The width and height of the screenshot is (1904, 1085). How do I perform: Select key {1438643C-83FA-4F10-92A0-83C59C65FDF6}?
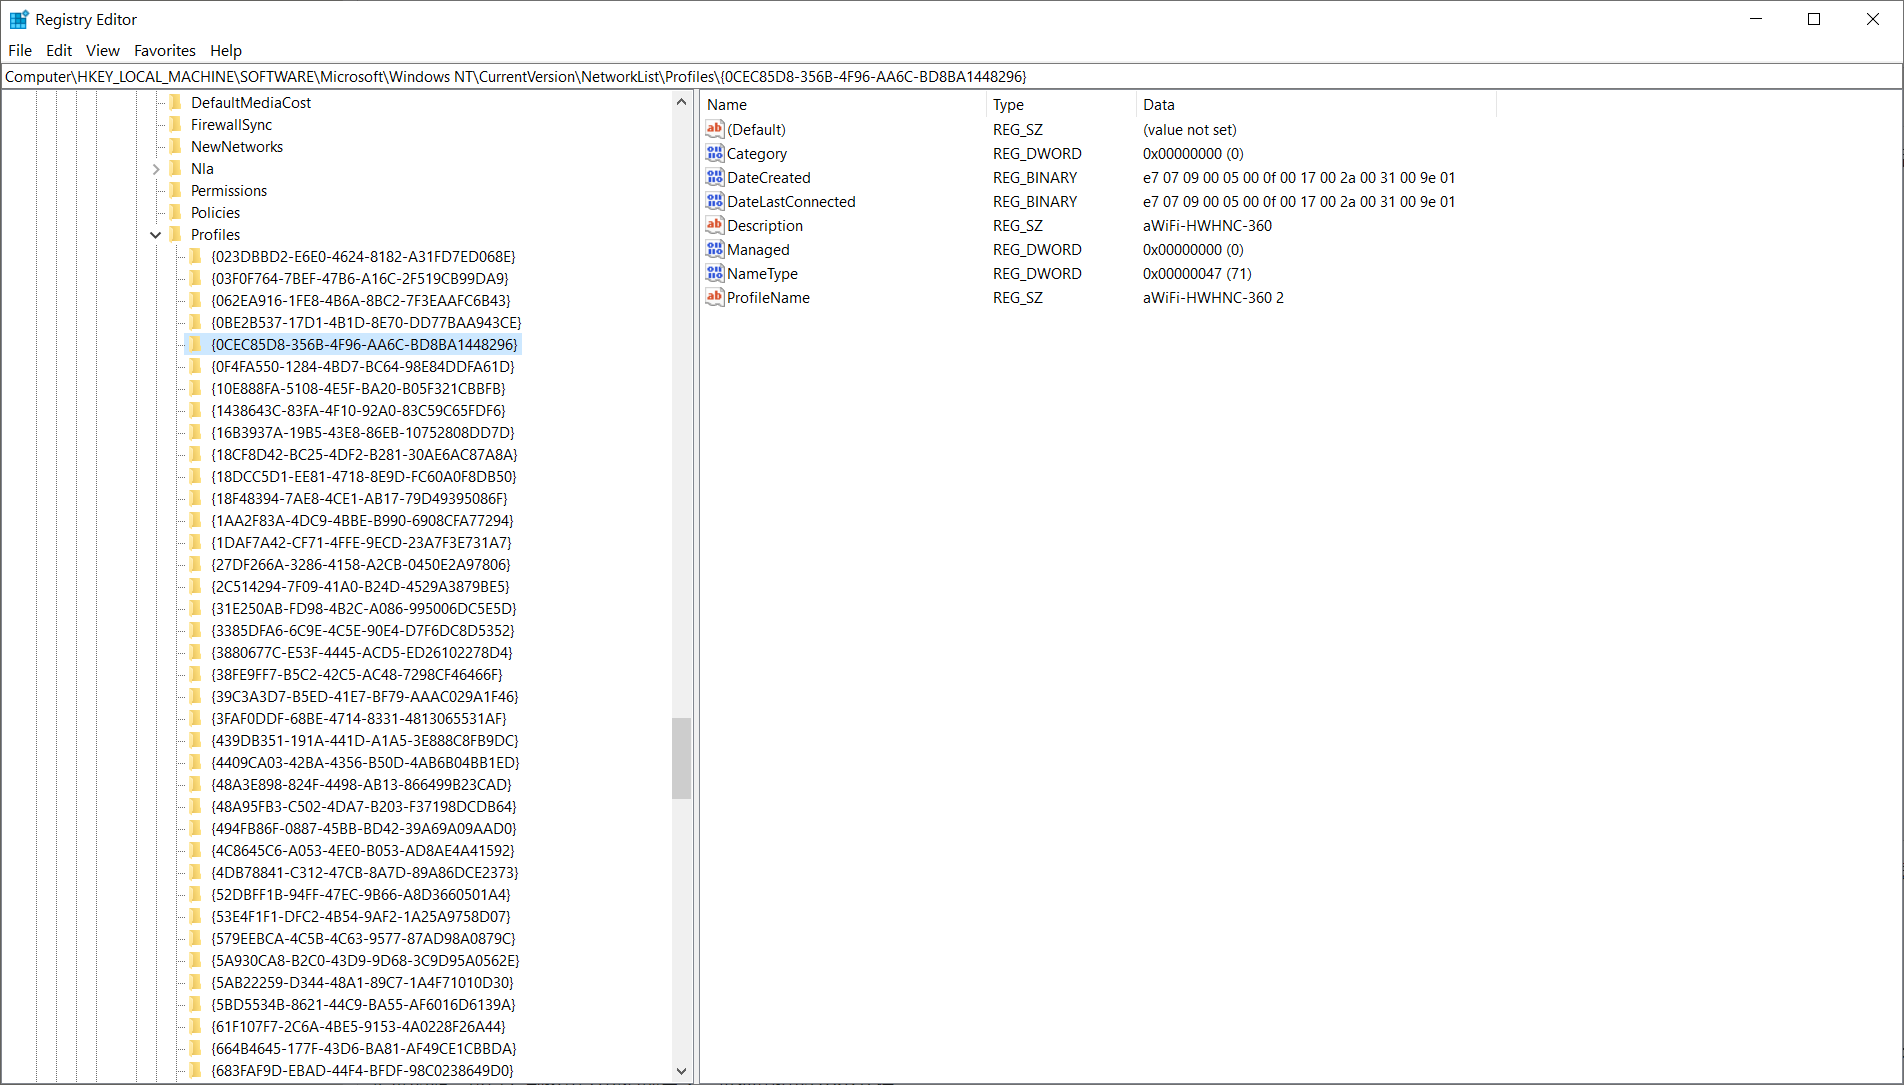click(x=358, y=411)
